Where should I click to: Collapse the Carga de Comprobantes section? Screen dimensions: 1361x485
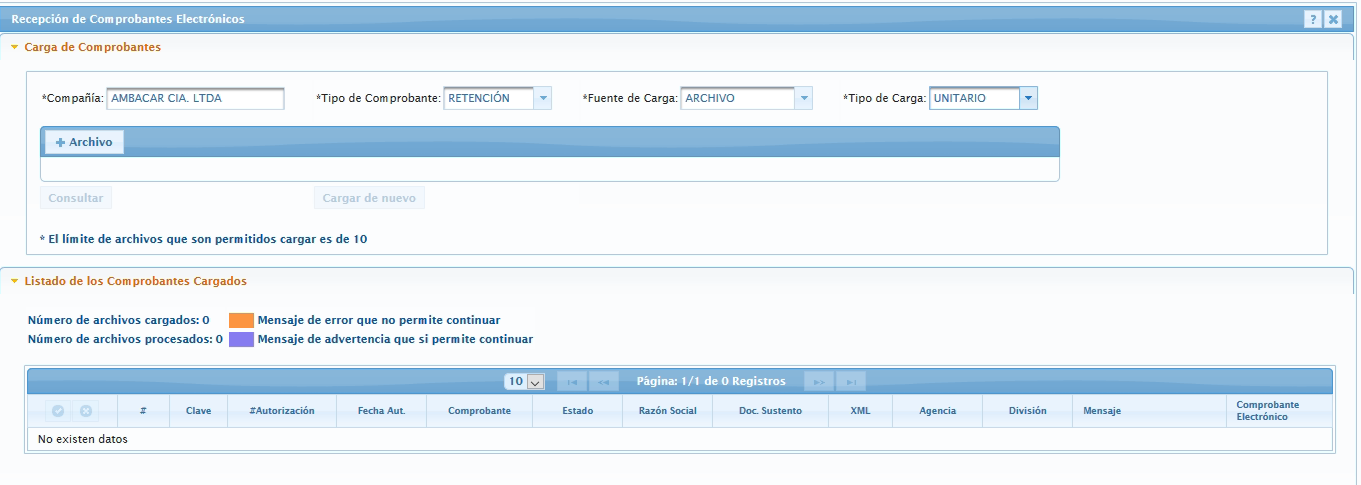coord(15,47)
